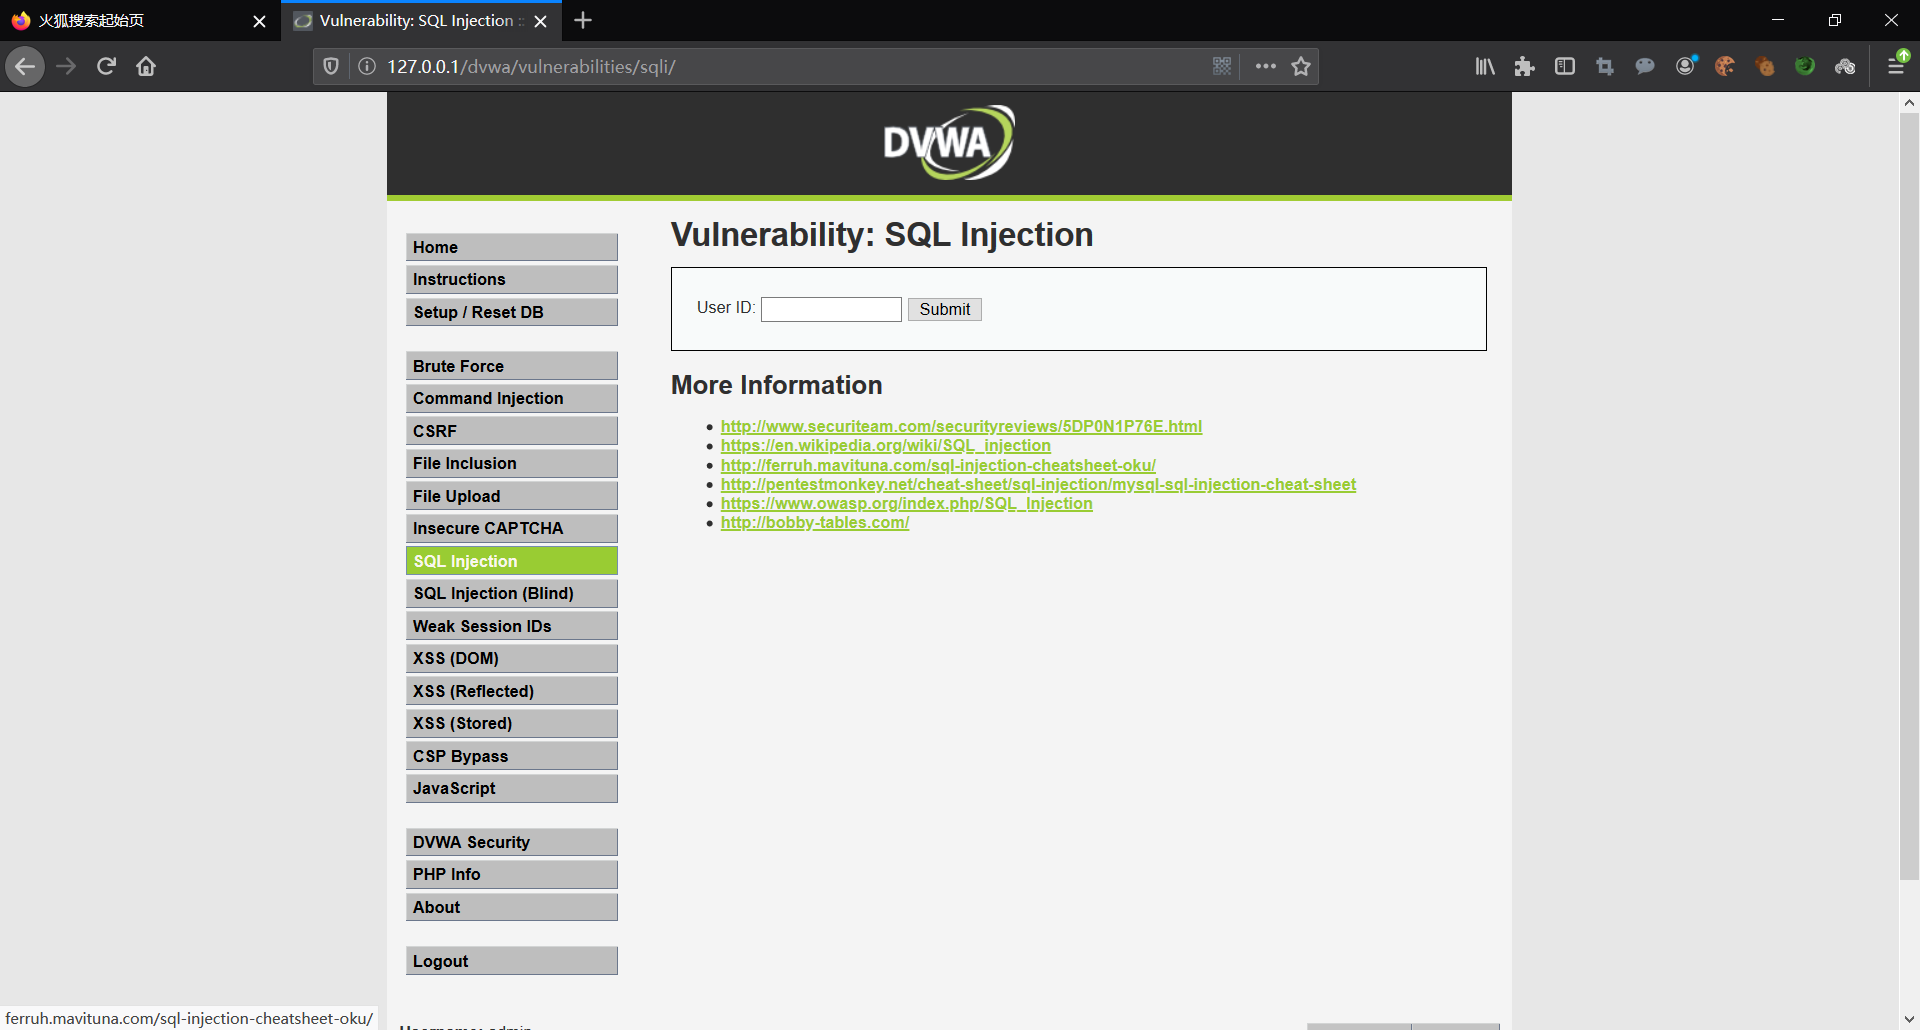Reload the current page
The width and height of the screenshot is (1920, 1030).
[x=106, y=66]
